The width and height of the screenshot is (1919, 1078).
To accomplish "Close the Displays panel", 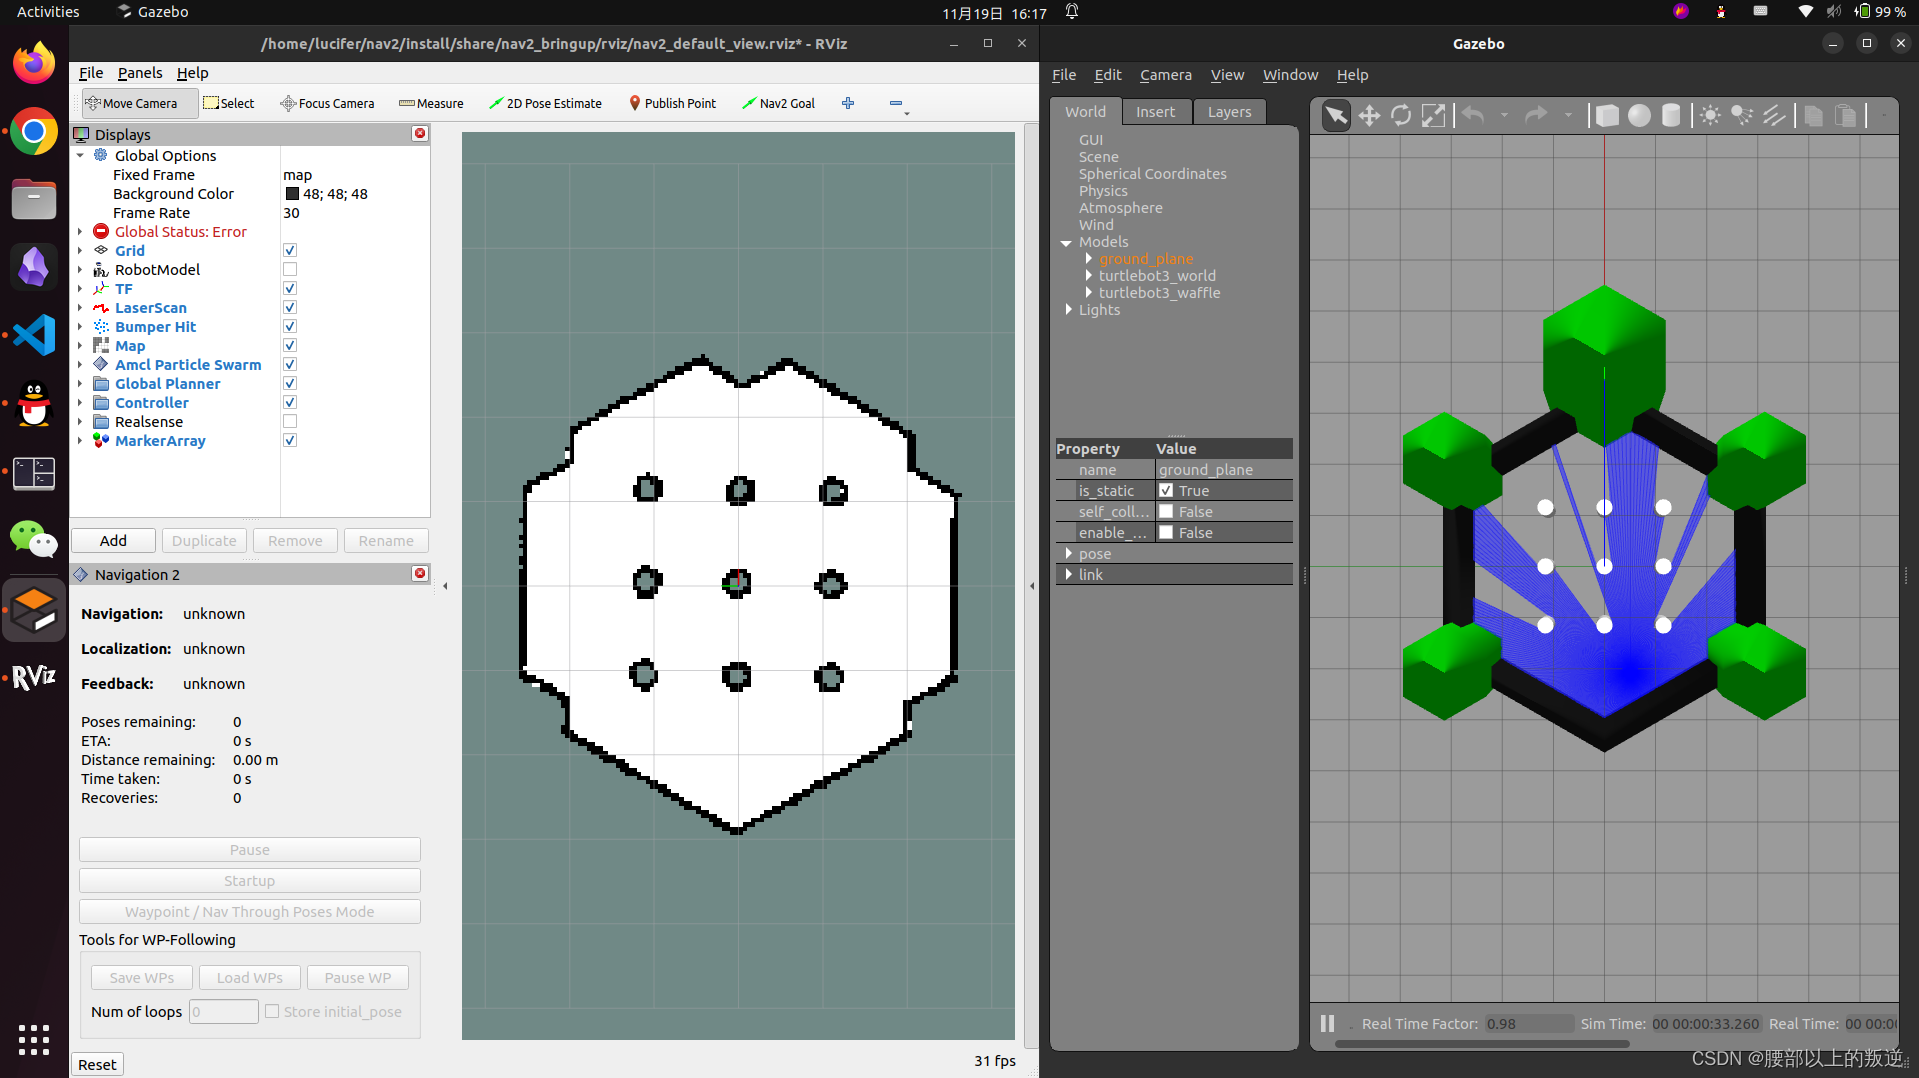I will (x=420, y=133).
